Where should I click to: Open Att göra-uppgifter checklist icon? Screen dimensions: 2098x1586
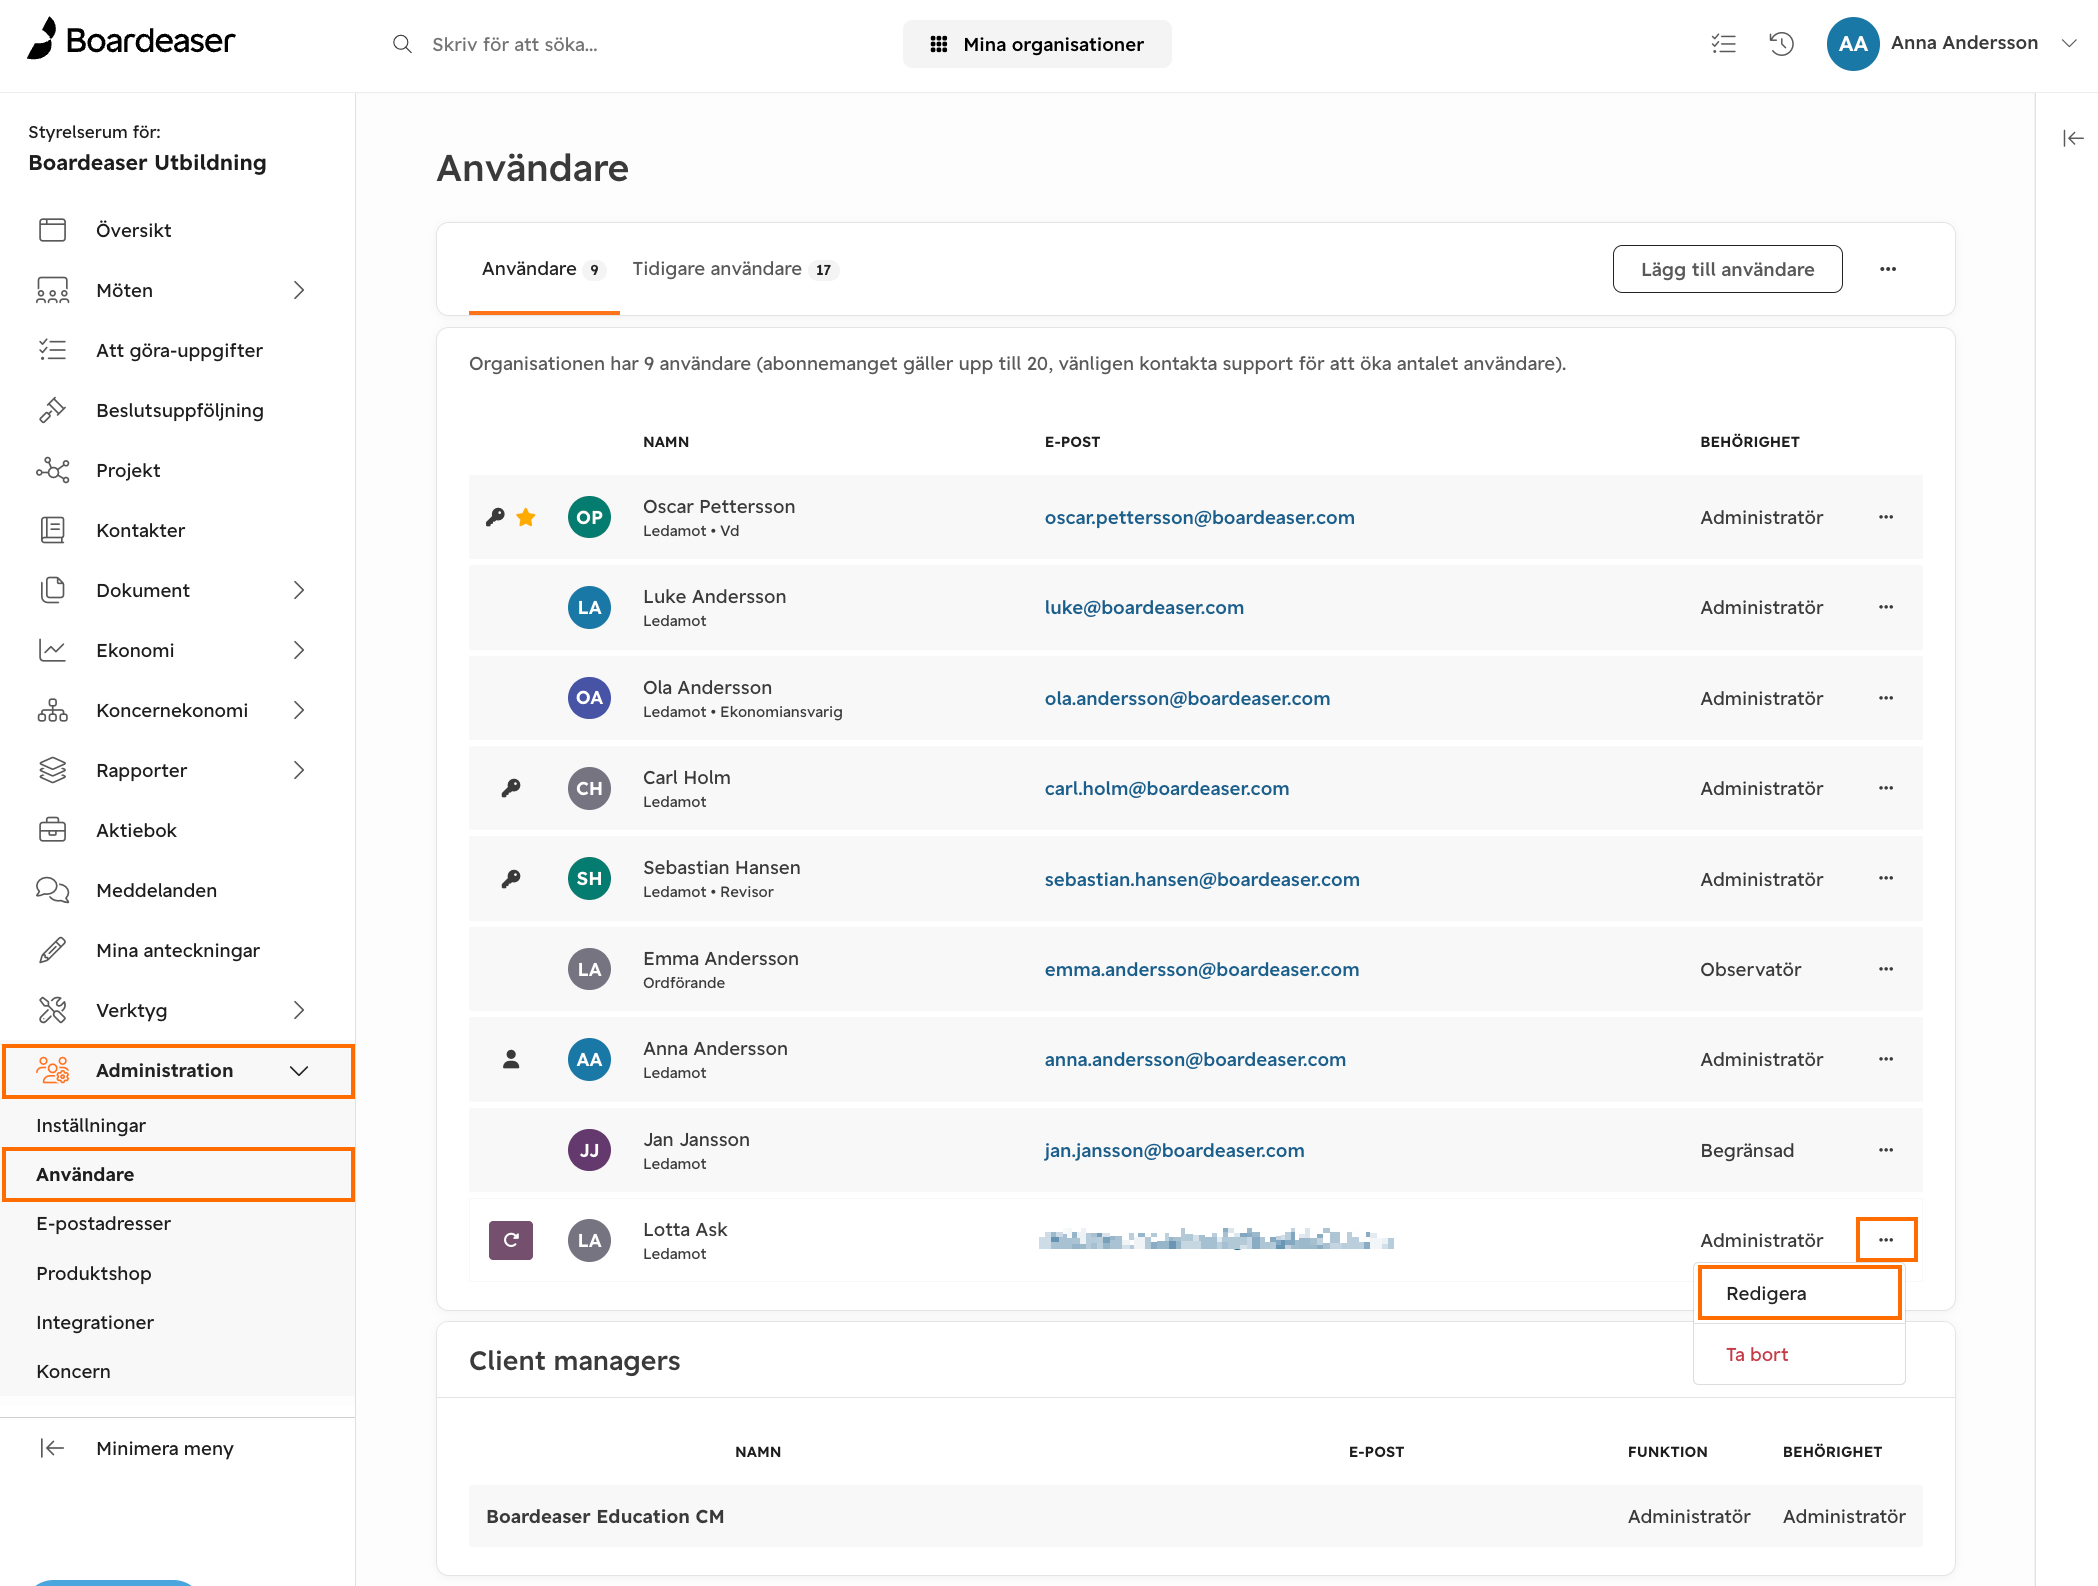[x=52, y=350]
